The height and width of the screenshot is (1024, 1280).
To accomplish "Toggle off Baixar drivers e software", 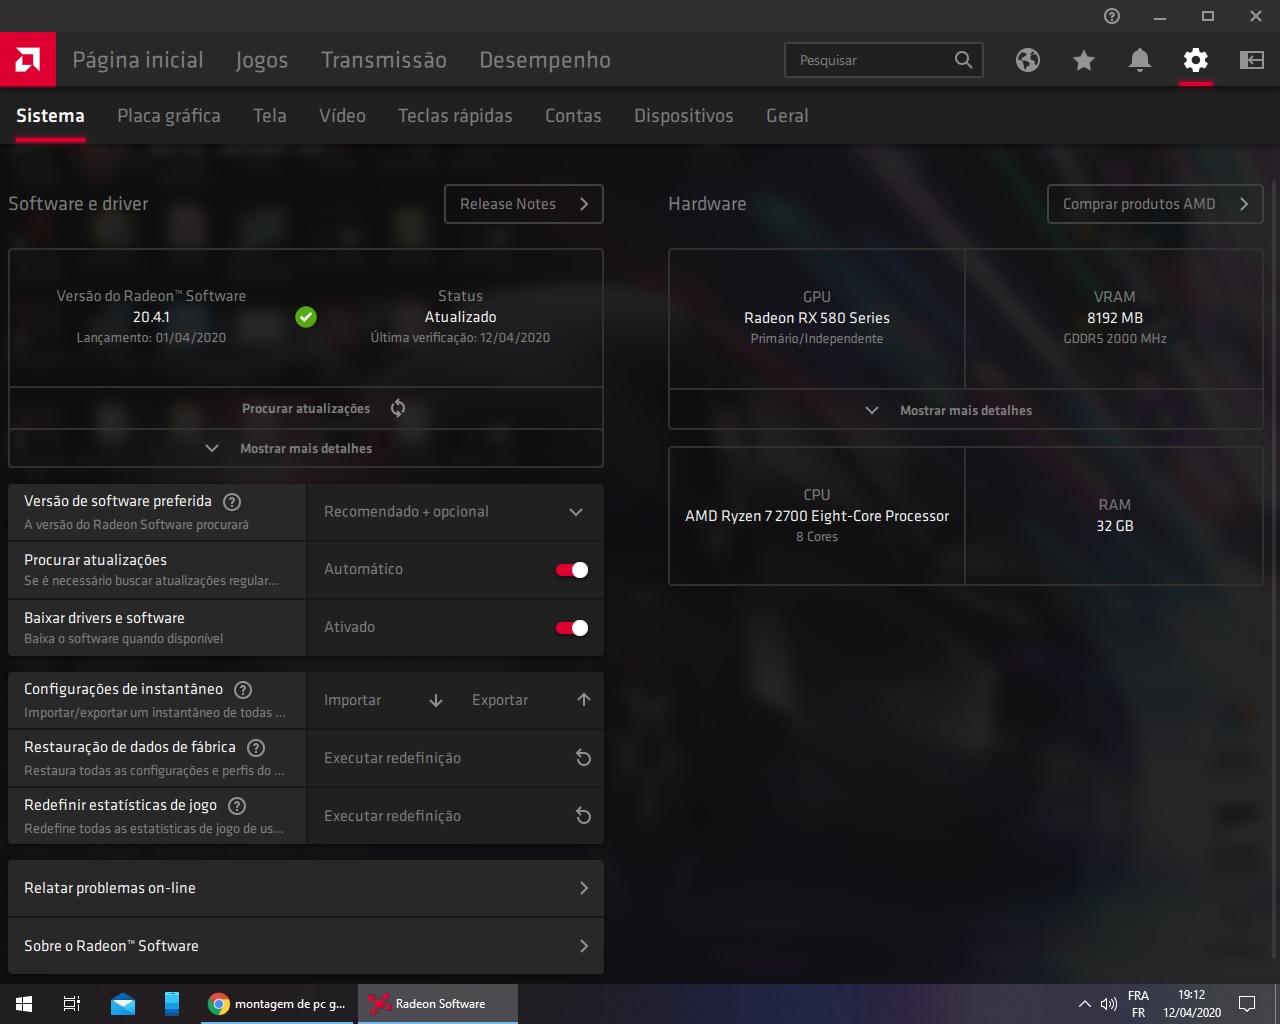I will (x=572, y=628).
